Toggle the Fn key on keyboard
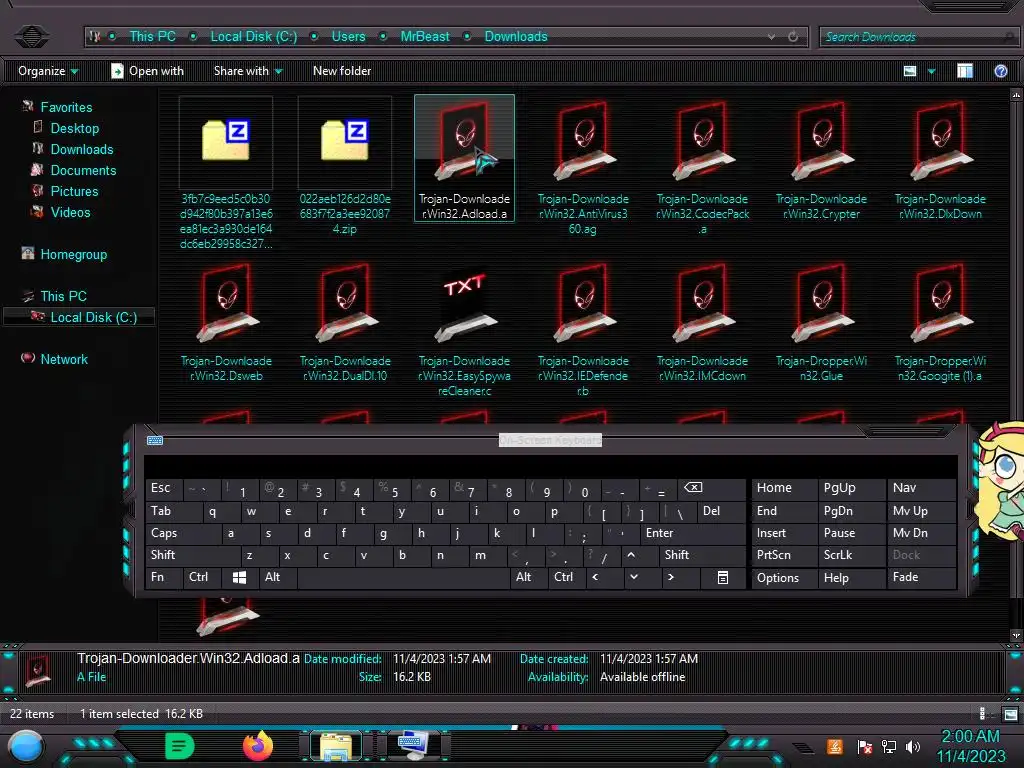 163,577
